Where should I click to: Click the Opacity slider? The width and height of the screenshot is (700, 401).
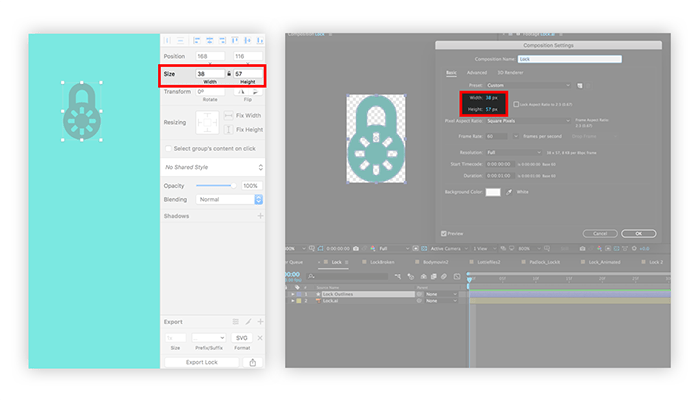(216, 185)
